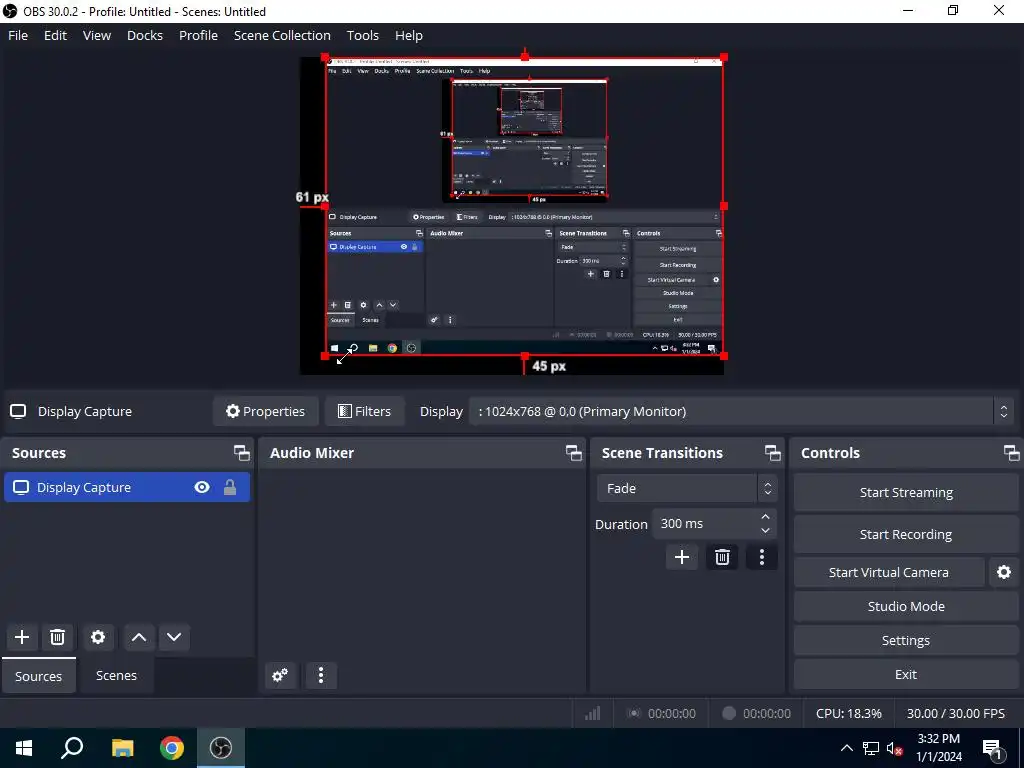Open the Scene Collection menu

282,35
